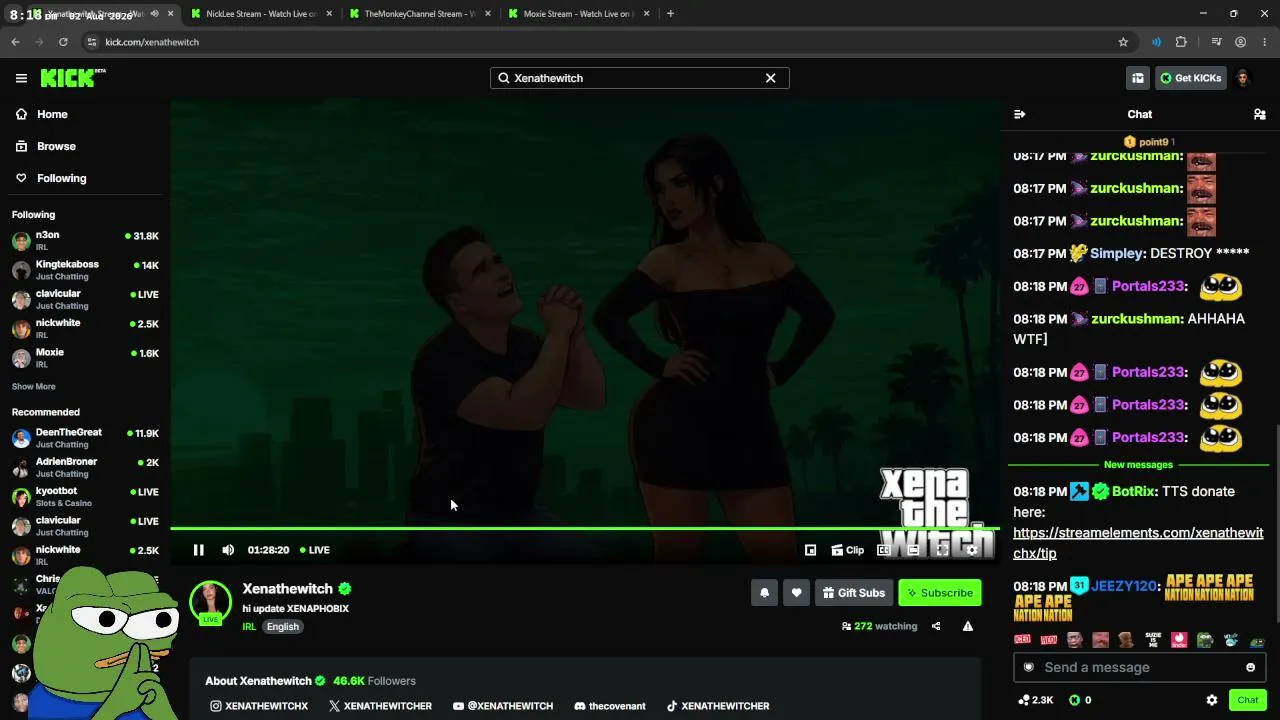Viewport: 1280px width, 720px height.
Task: Click the Get KICKs button
Action: click(1191, 78)
